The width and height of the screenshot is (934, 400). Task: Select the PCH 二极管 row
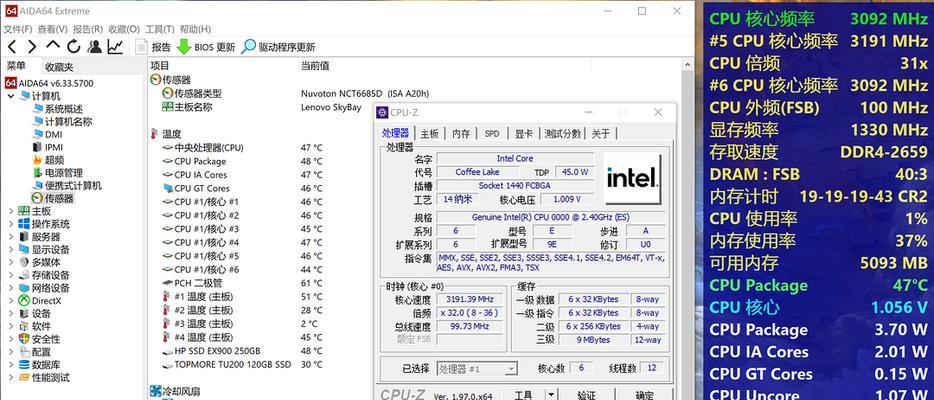click(242, 283)
